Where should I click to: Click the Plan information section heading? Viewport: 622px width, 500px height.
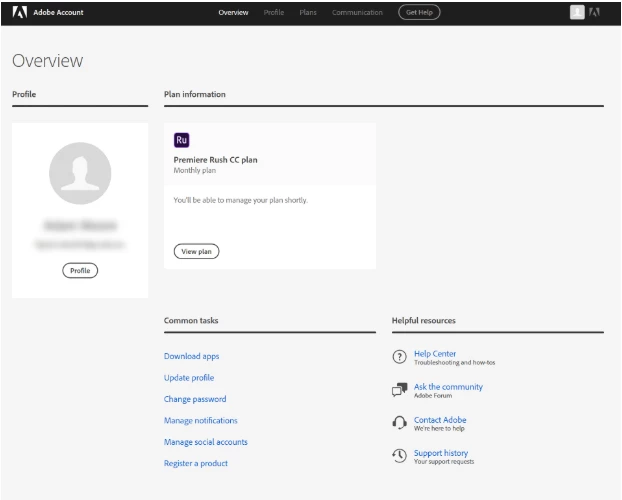pyautogui.click(x=195, y=94)
